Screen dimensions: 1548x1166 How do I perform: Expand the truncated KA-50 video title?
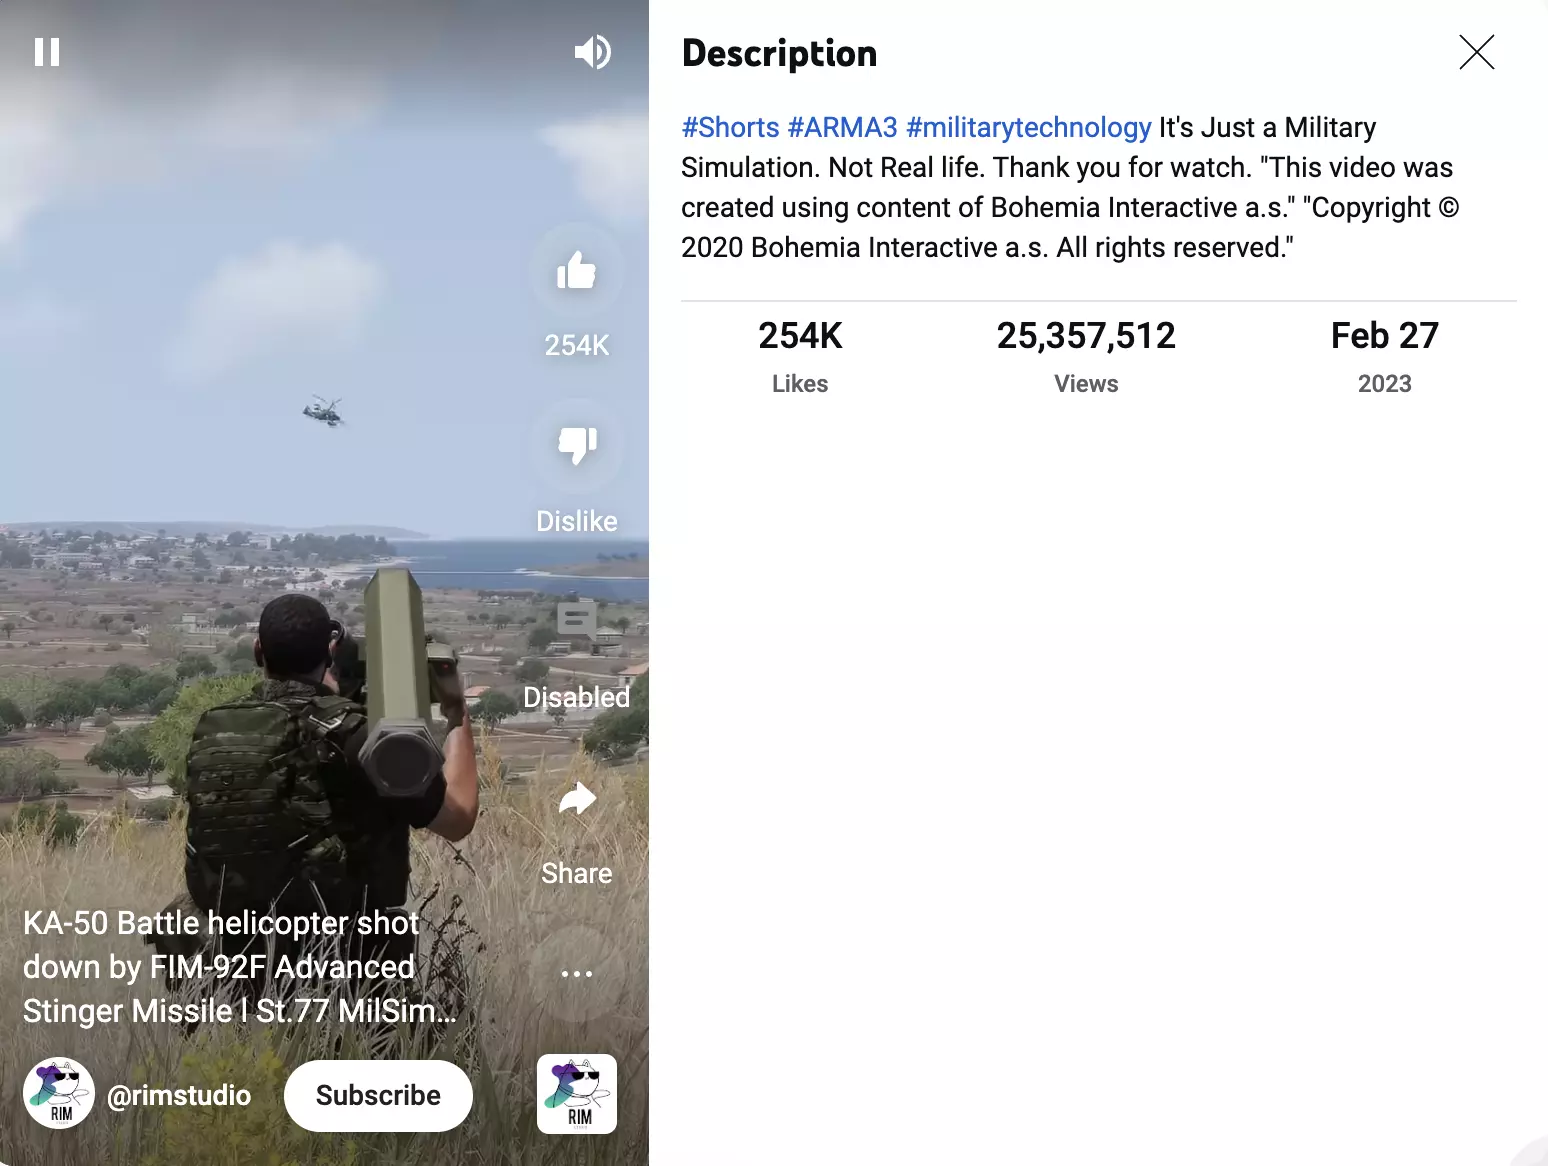(240, 967)
